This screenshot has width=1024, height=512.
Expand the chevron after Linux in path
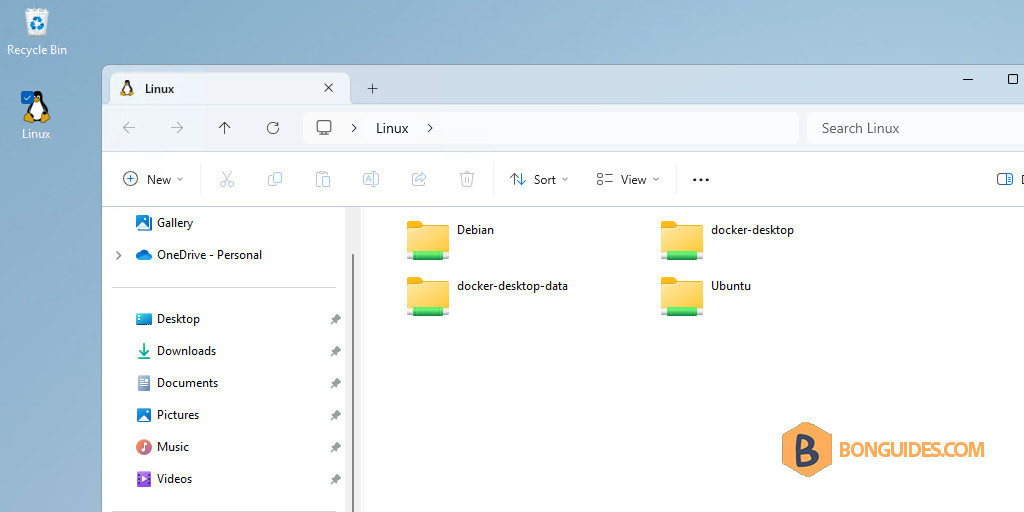pos(430,128)
